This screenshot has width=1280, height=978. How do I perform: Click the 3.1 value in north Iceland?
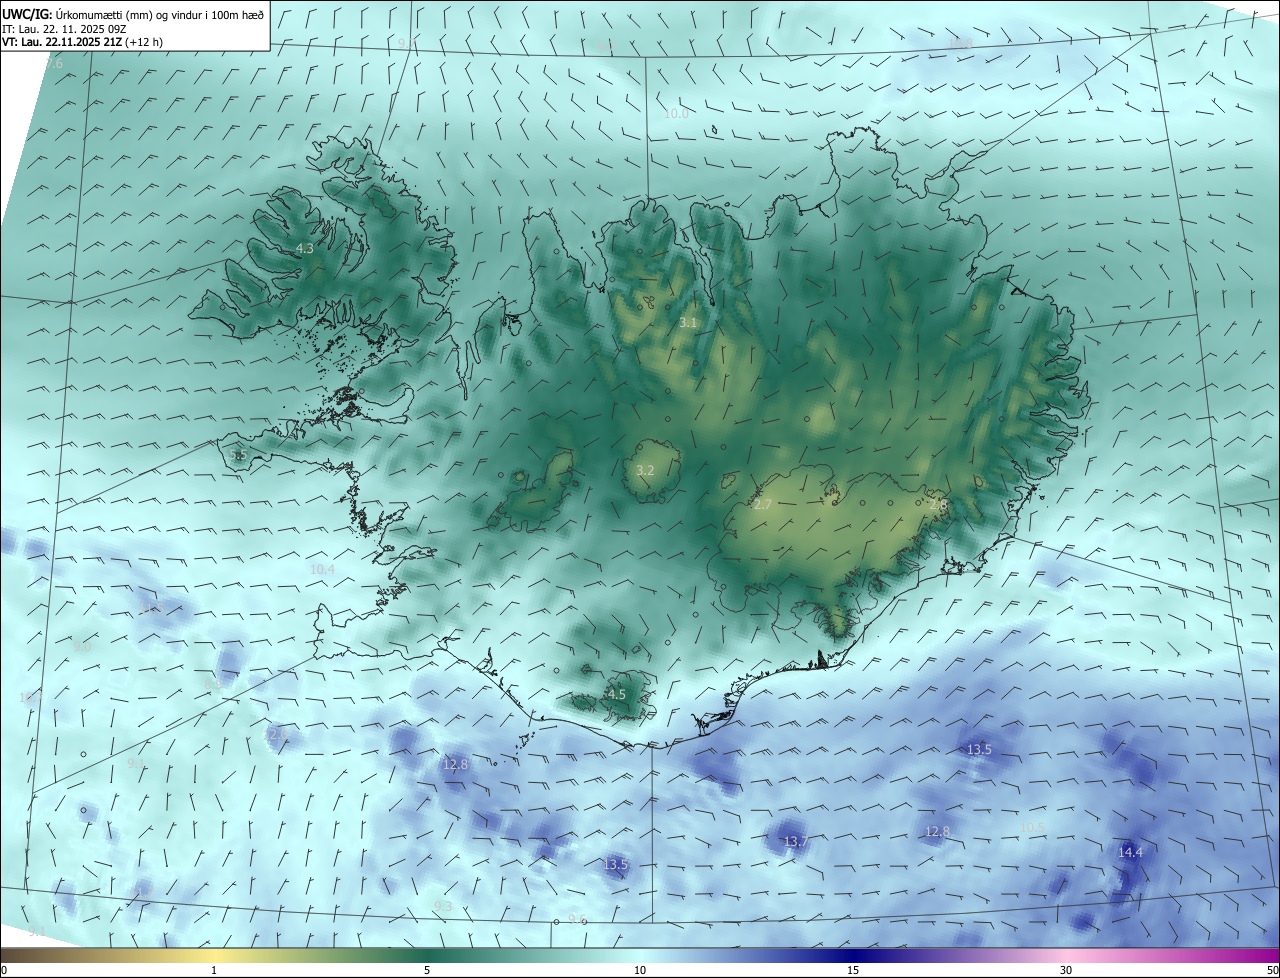tap(688, 323)
